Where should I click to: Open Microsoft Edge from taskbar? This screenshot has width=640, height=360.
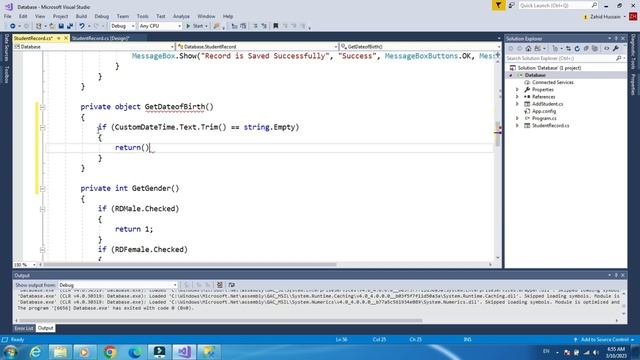(135, 352)
